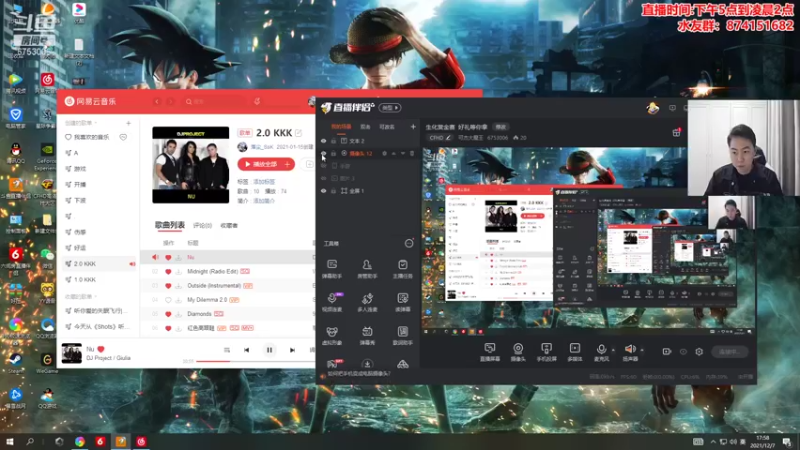Image resolution: width=800 pixels, height=450 pixels.
Task: Open the 视频连麦 tool
Action: click(332, 302)
